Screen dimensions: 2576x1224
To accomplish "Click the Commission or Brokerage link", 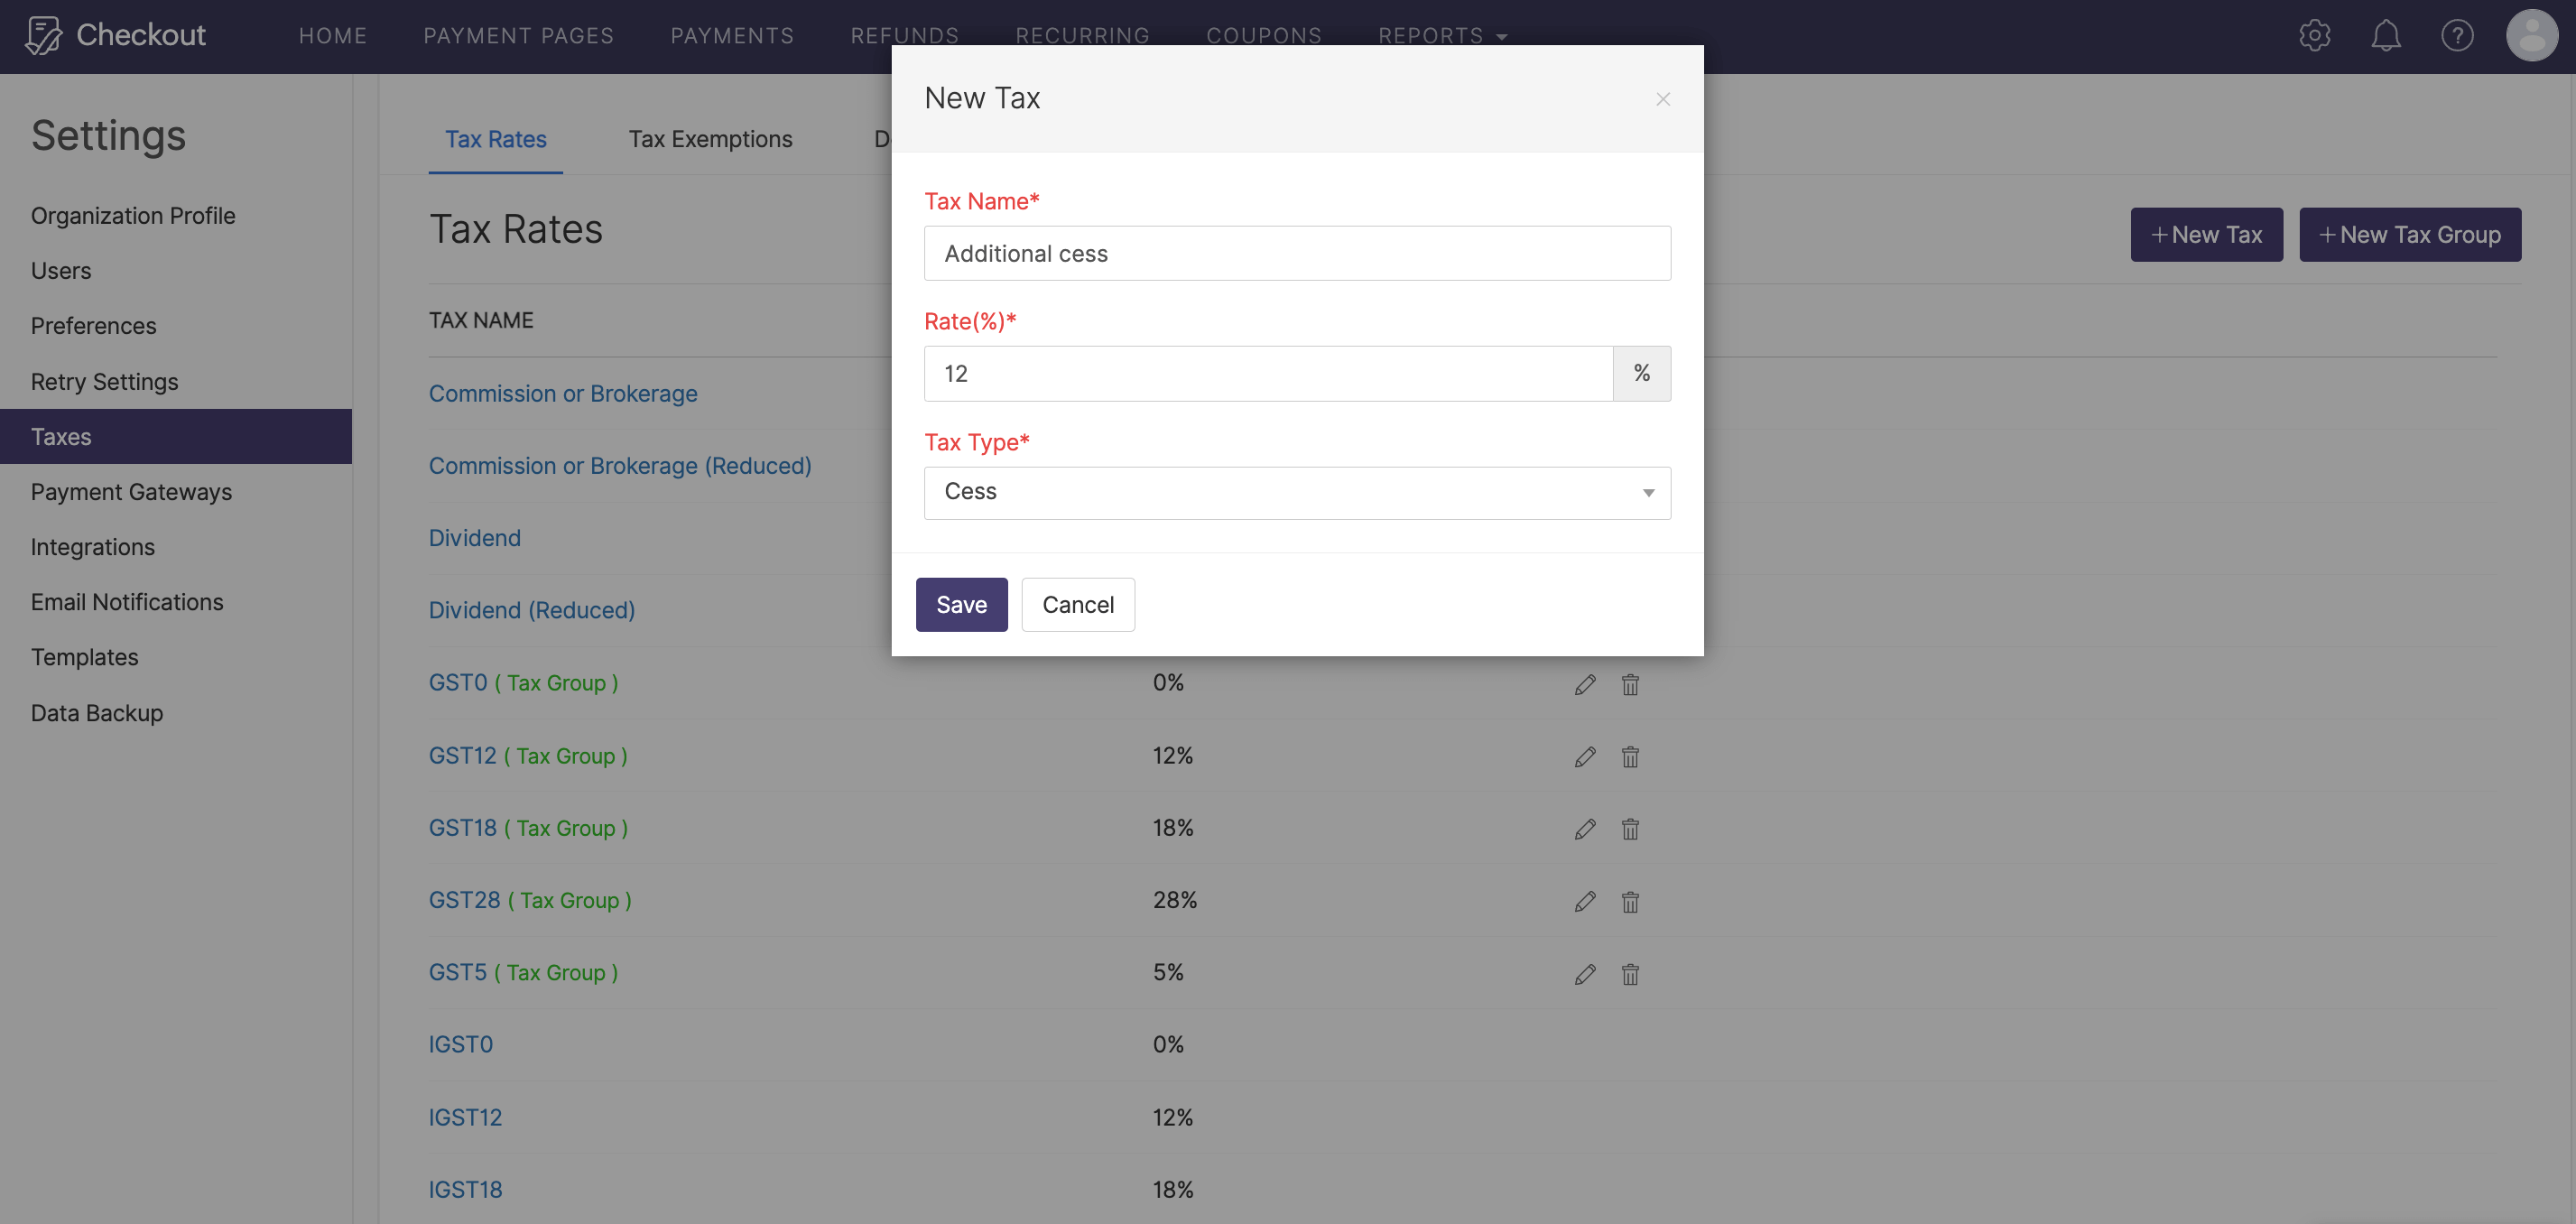I will tap(563, 393).
